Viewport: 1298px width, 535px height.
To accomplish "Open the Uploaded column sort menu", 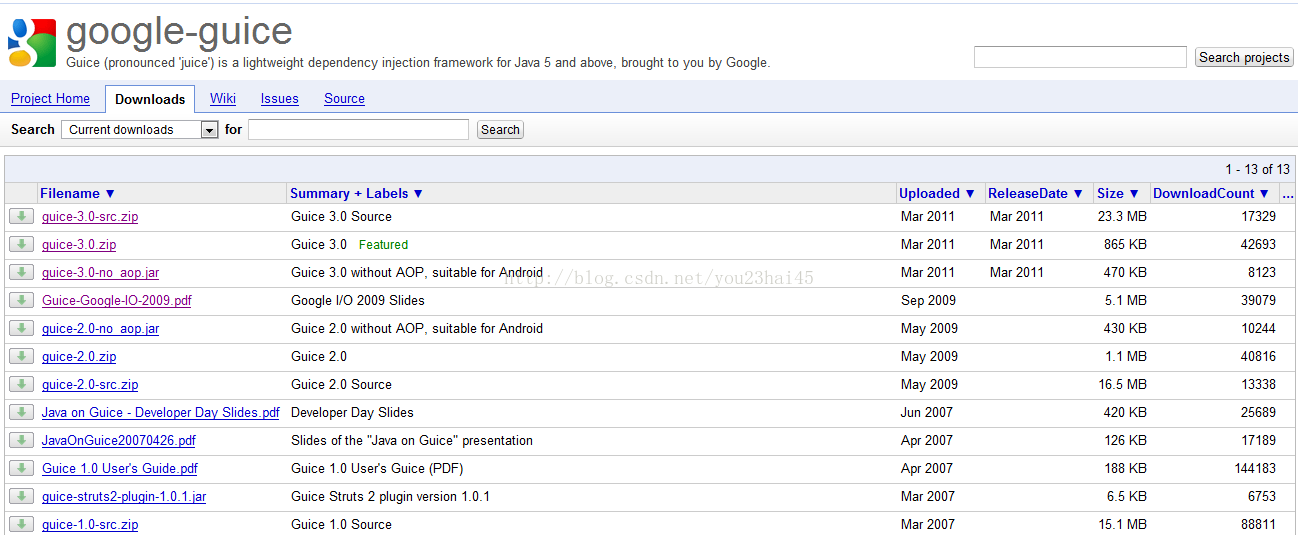I will 937,194.
